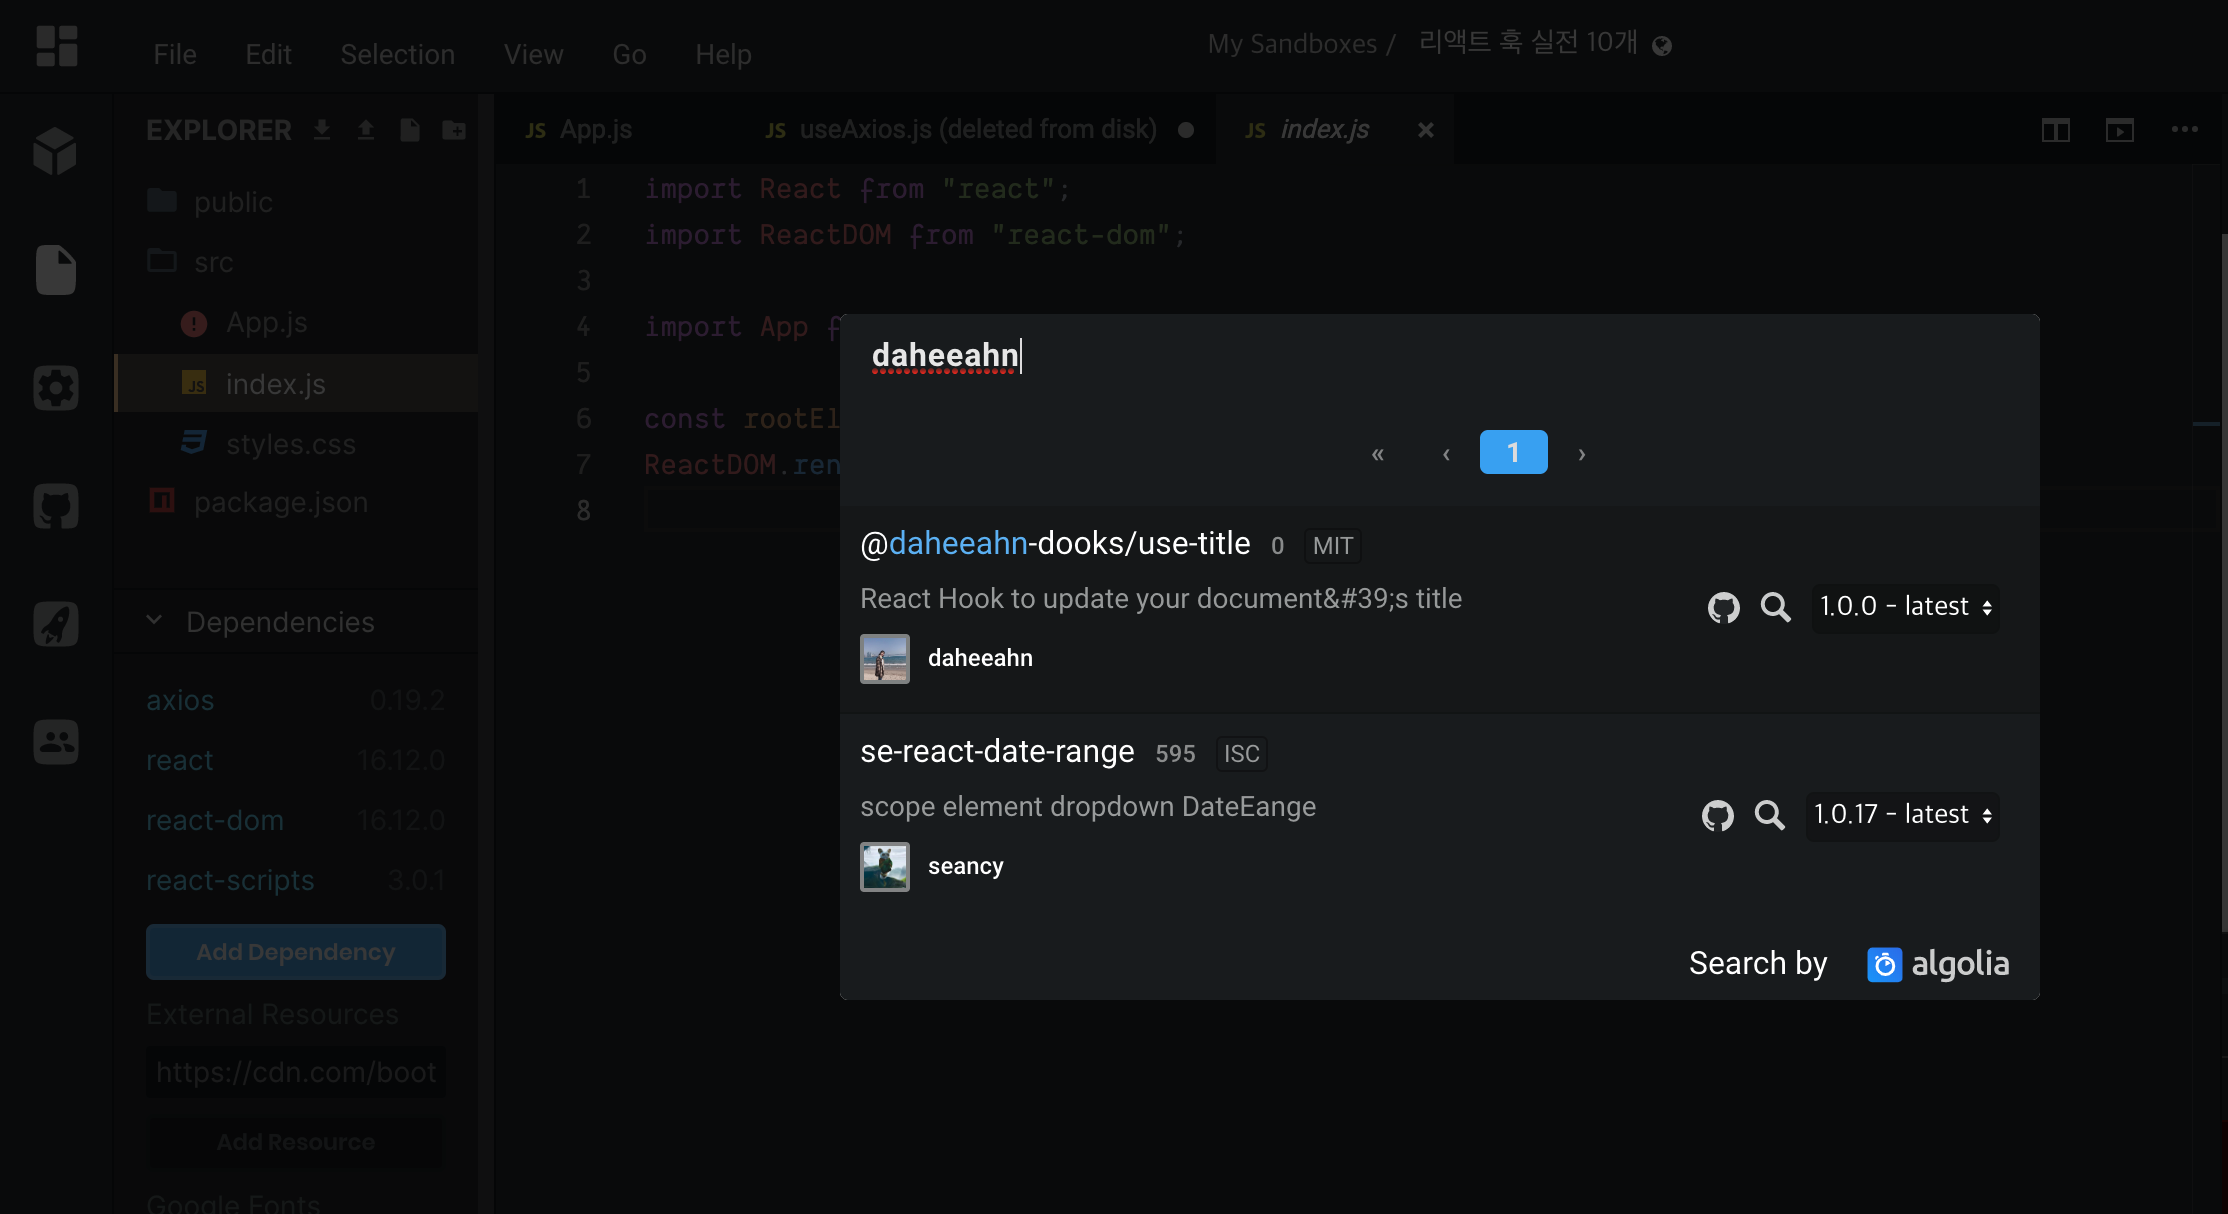Image resolution: width=2228 pixels, height=1214 pixels.
Task: Click search icon beside se-react-date-range
Action: click(x=1769, y=815)
